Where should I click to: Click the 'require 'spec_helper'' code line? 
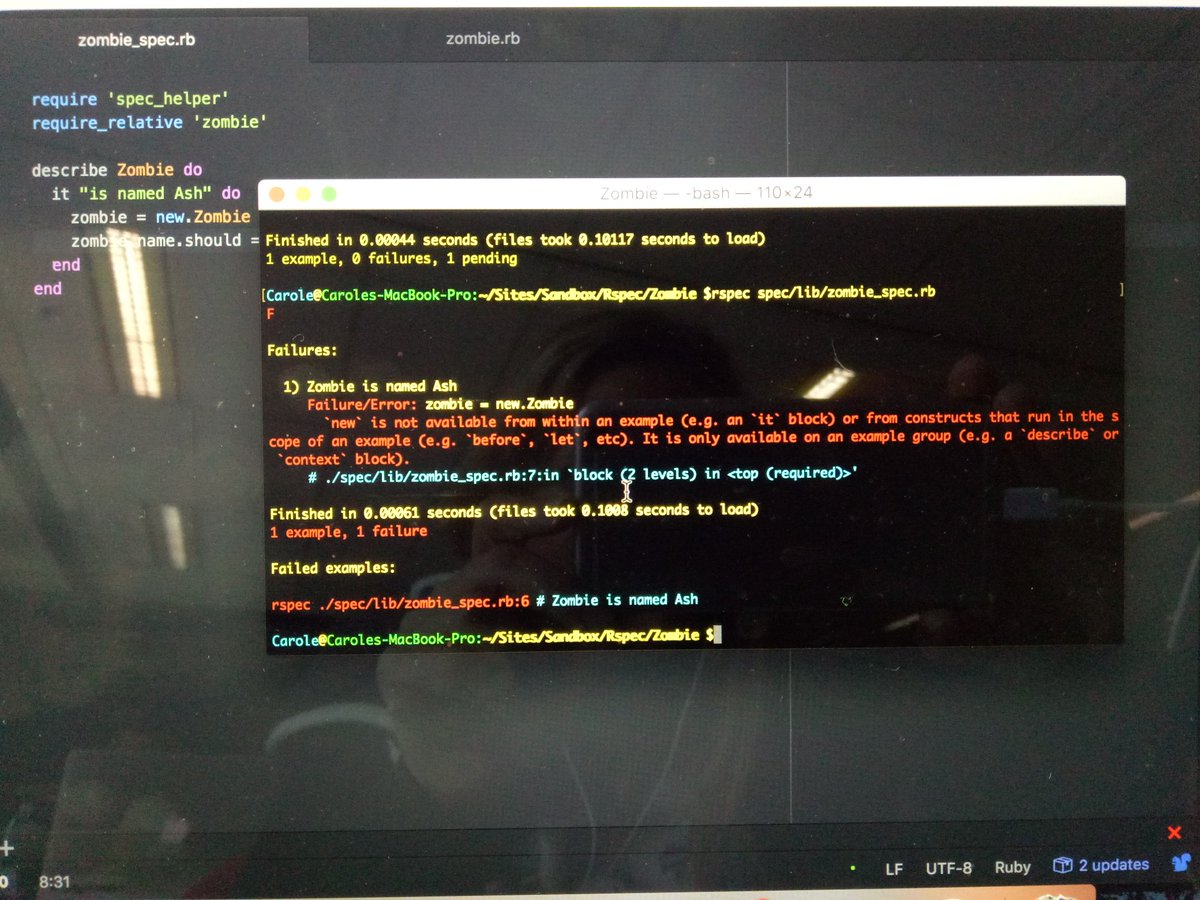(131, 99)
